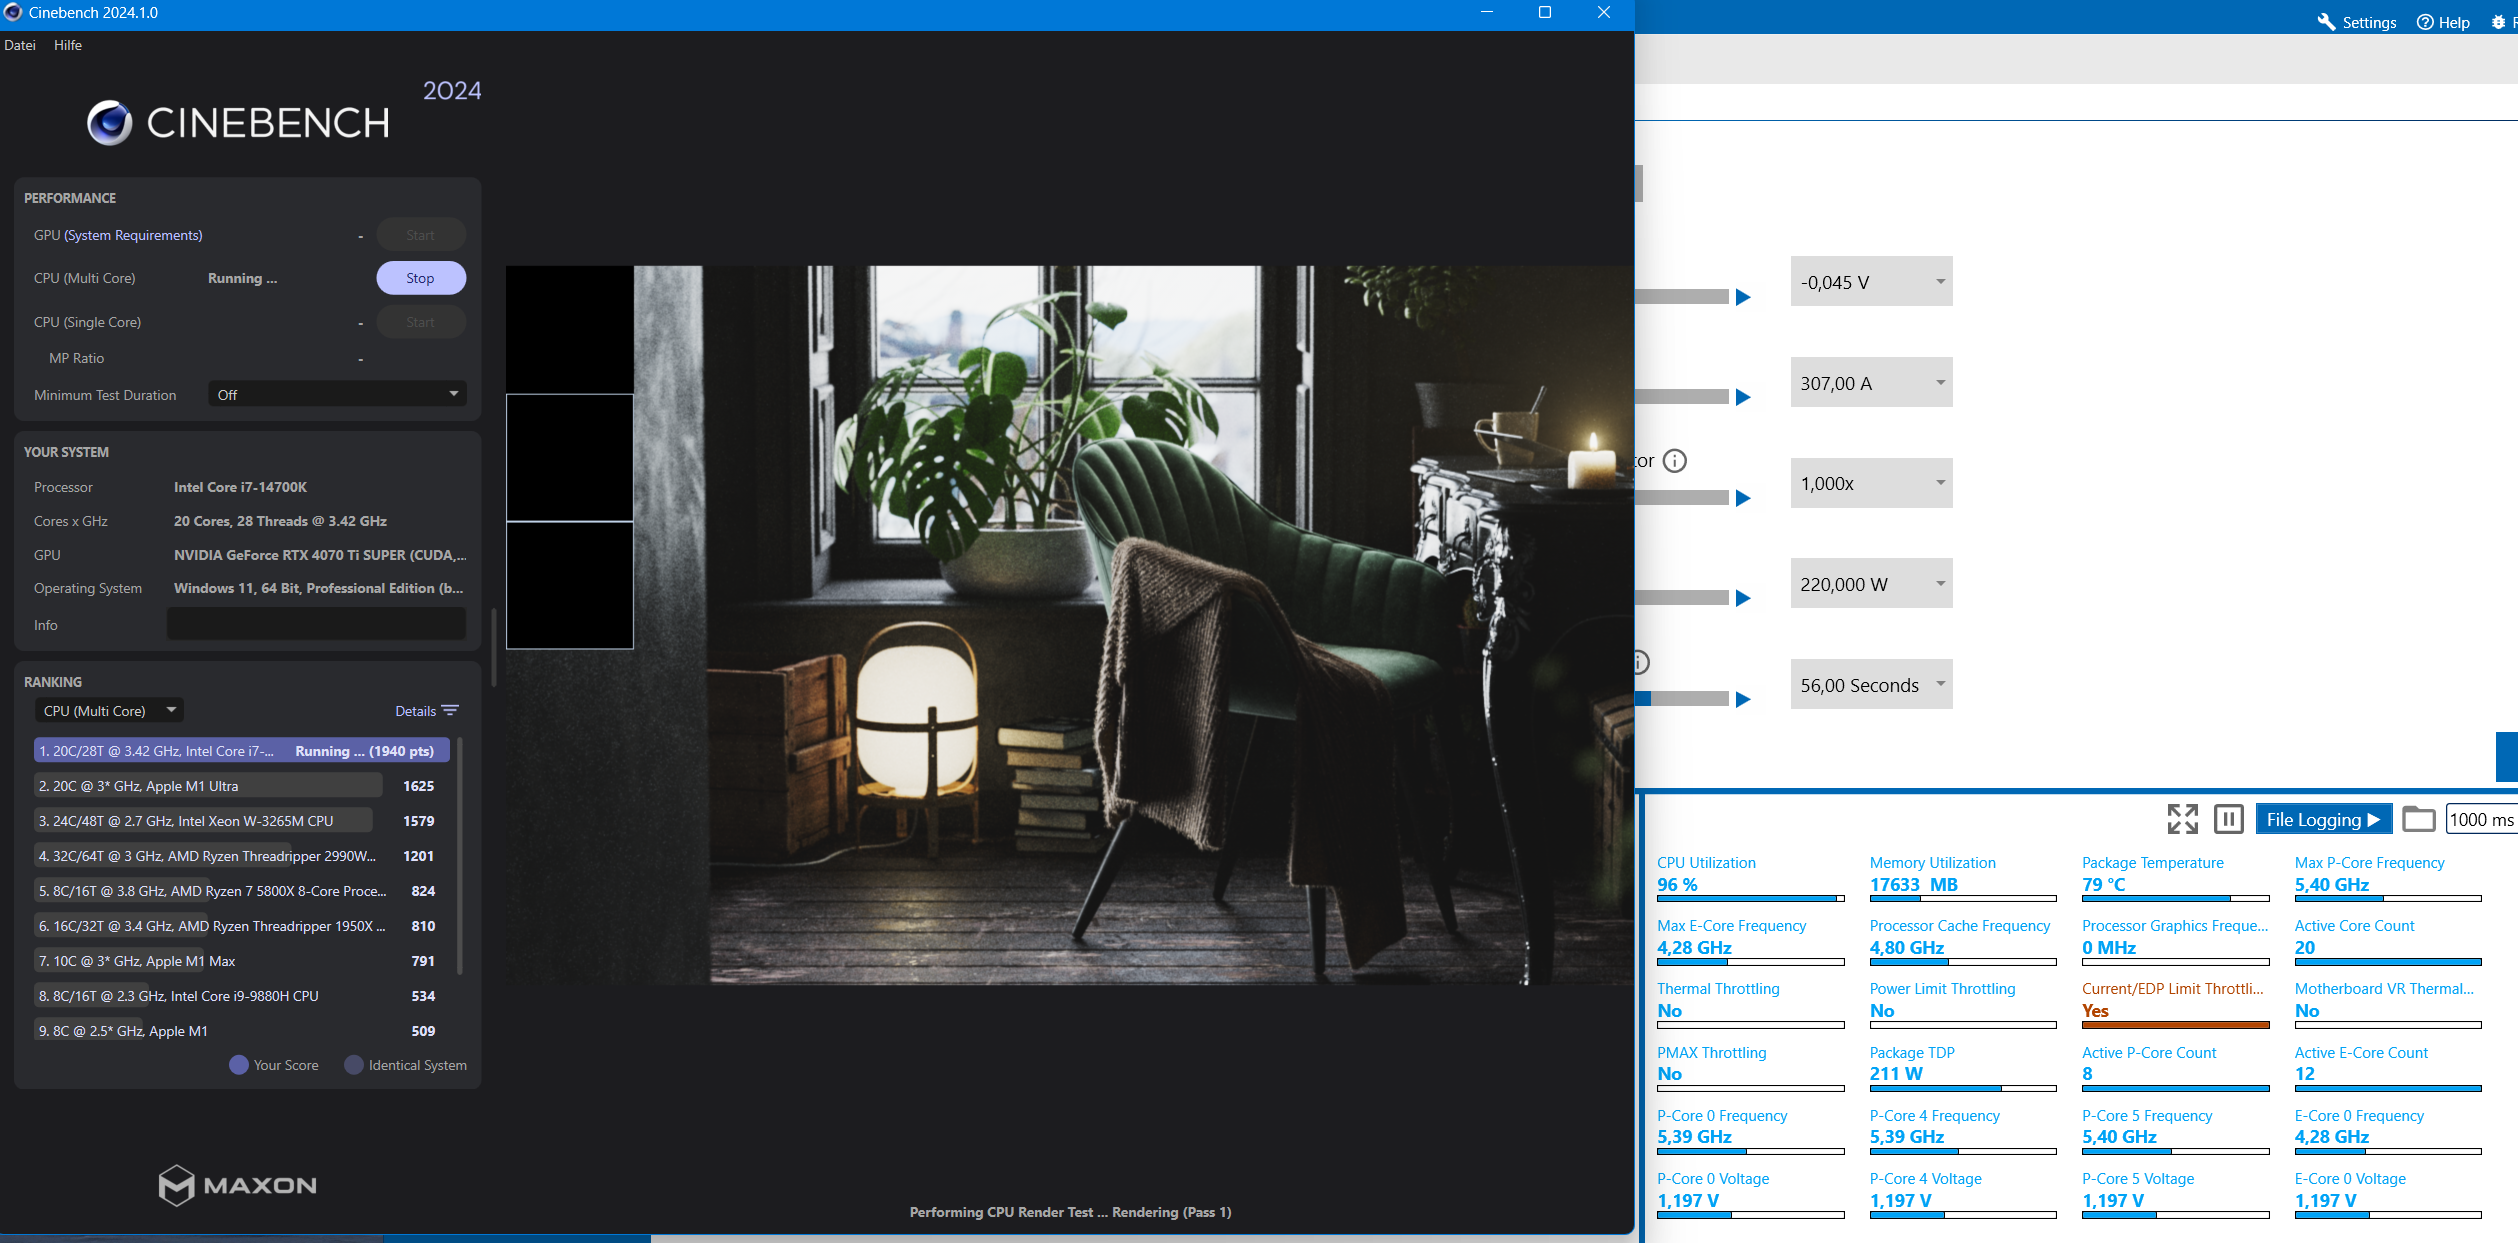
Task: Click the arrow next to 307,00 A slider
Action: (1743, 397)
